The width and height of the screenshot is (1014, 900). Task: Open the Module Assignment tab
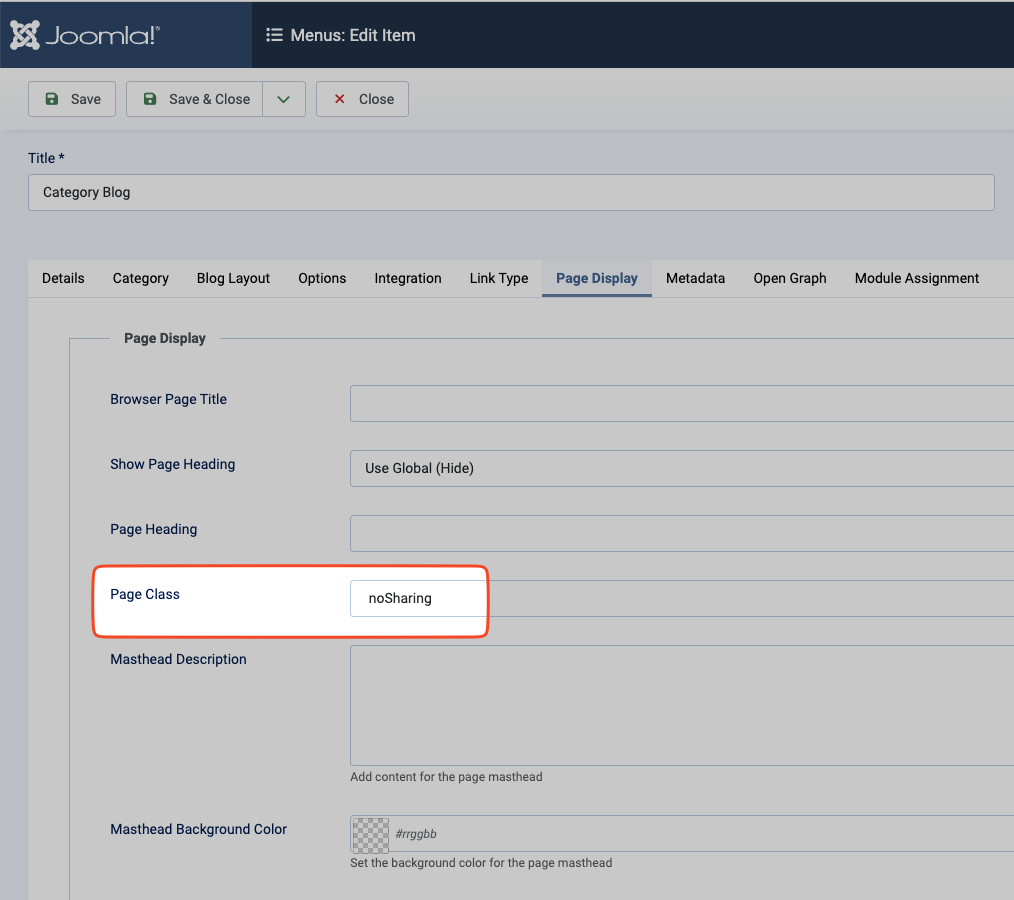pyautogui.click(x=917, y=278)
